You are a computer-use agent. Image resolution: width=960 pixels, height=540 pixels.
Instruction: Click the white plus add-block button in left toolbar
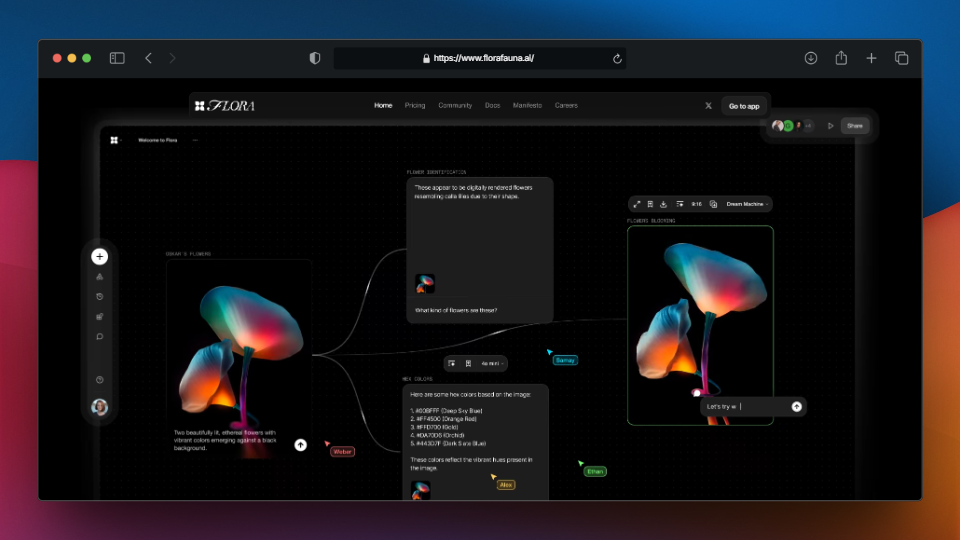pos(100,257)
